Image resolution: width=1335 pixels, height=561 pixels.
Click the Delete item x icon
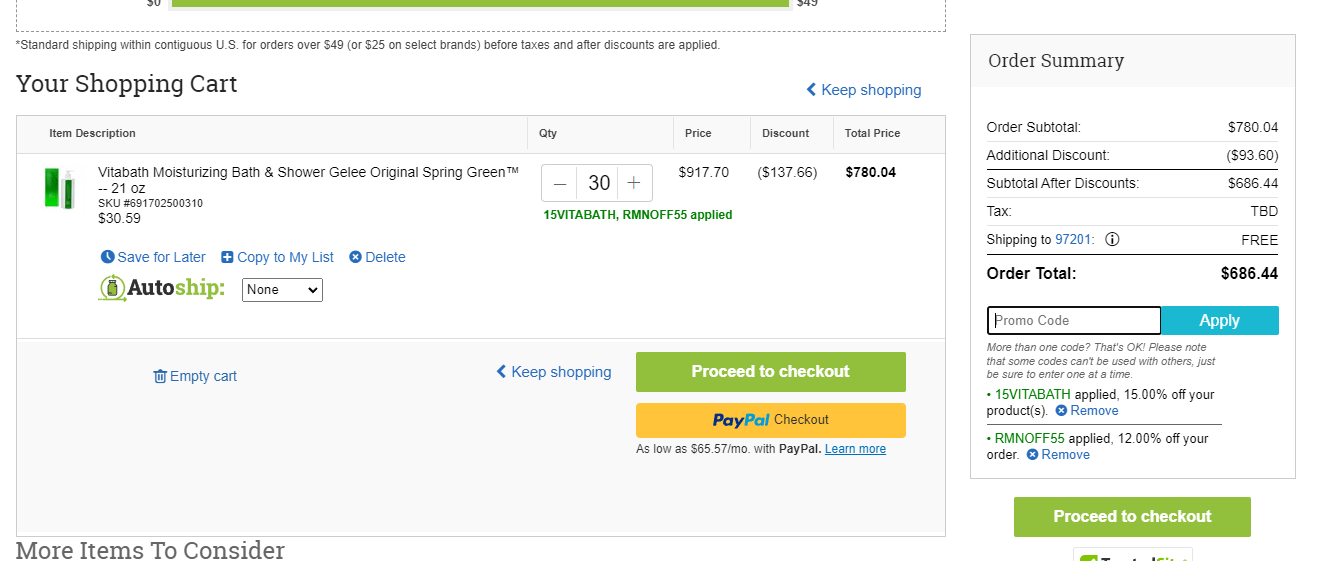(355, 257)
